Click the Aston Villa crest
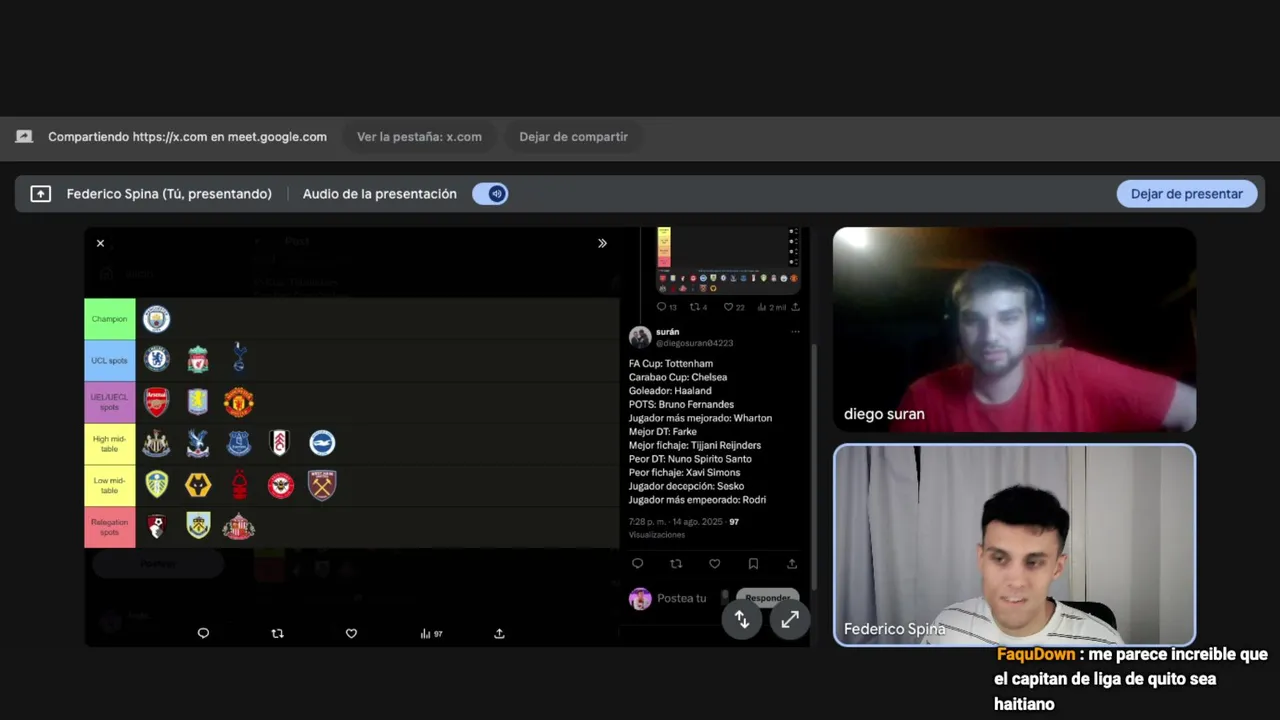The height and width of the screenshot is (720, 1280). point(198,402)
